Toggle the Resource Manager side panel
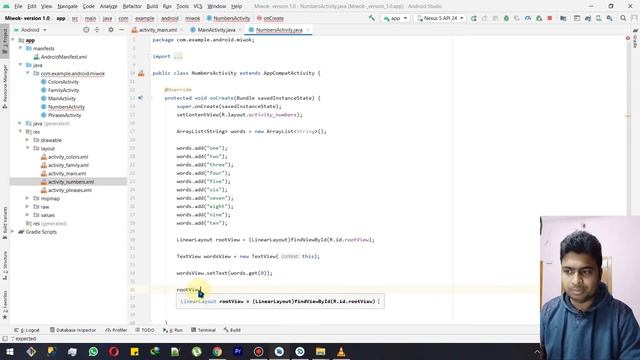The height and width of the screenshot is (360, 640). click(5, 87)
